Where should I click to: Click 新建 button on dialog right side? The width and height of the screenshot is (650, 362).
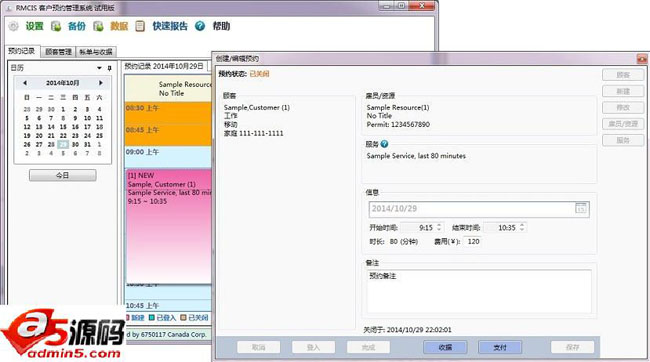(x=623, y=91)
